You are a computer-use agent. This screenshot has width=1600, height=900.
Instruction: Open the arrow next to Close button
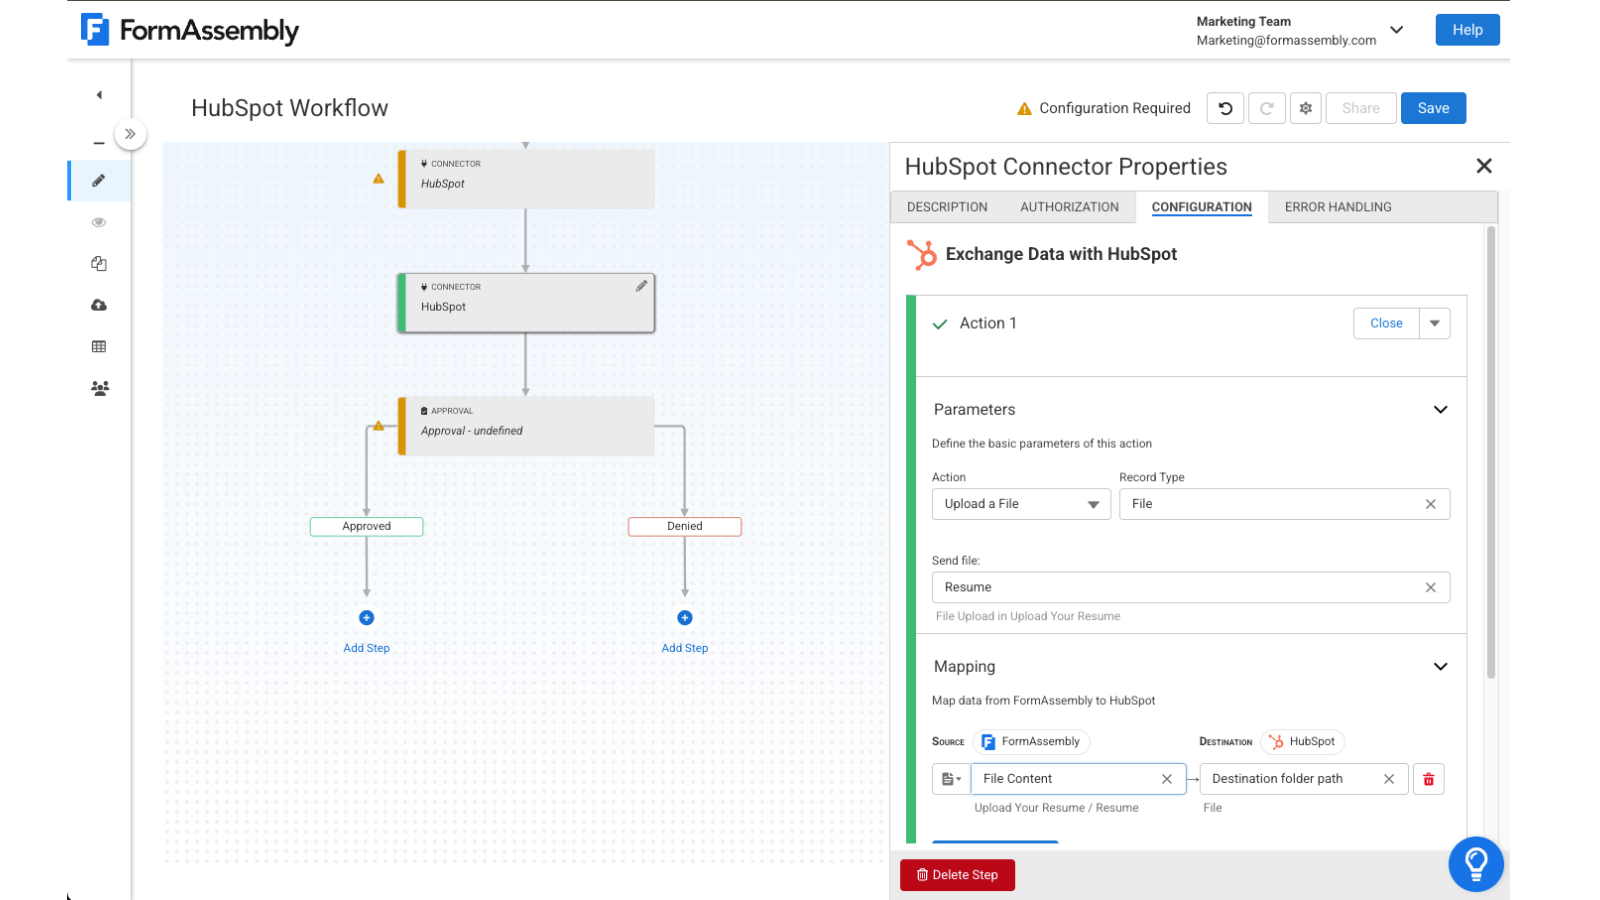coord(1435,323)
